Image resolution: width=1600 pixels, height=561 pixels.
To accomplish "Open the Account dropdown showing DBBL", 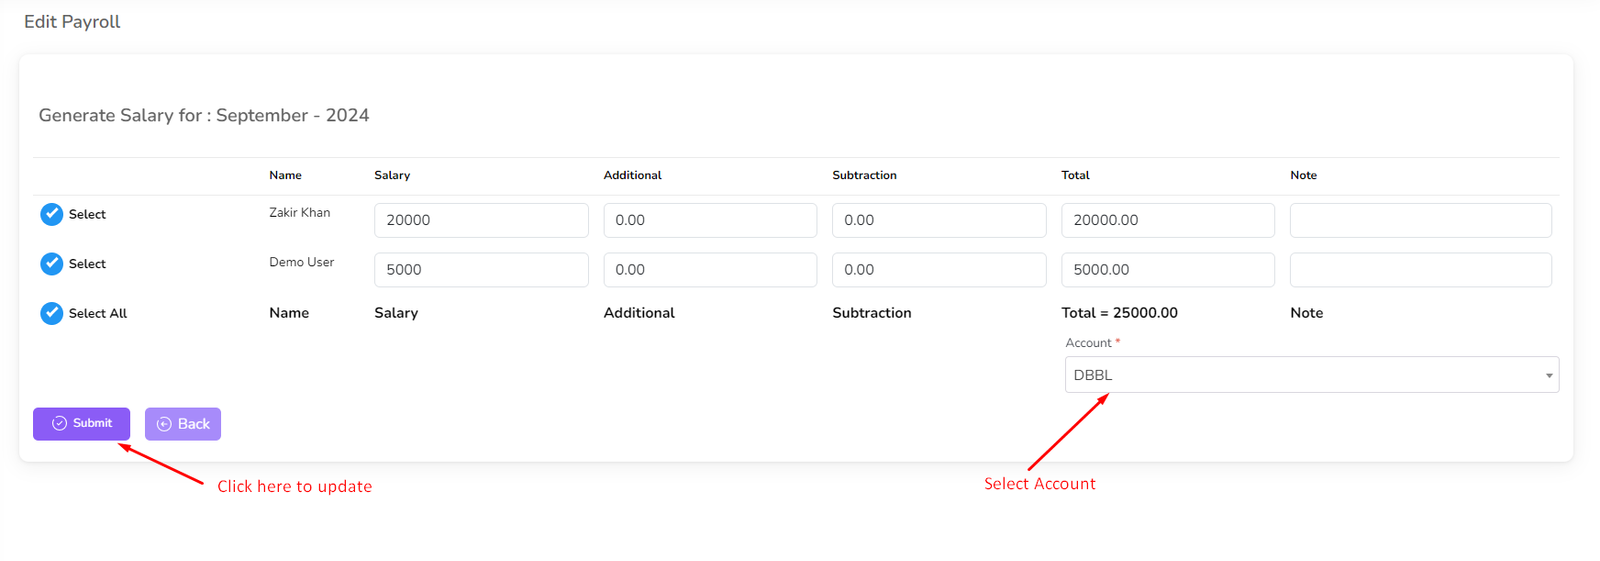I will pyautogui.click(x=1300, y=375).
